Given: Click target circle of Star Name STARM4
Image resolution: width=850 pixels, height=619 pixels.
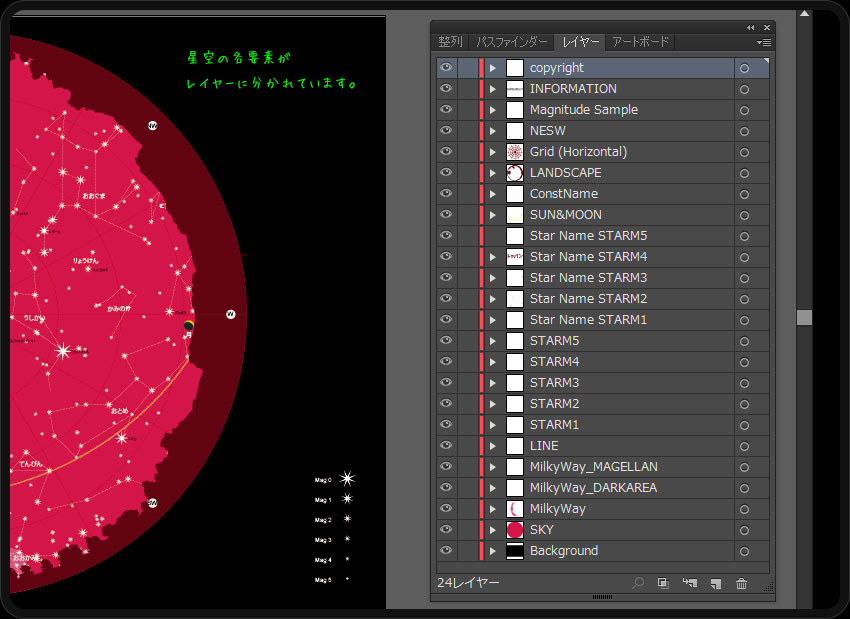Looking at the screenshot, I should pyautogui.click(x=744, y=257).
